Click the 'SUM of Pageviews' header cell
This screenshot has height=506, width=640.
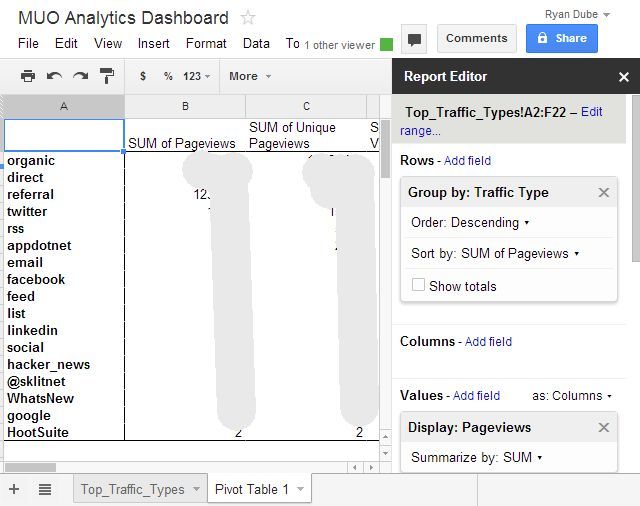click(x=185, y=135)
